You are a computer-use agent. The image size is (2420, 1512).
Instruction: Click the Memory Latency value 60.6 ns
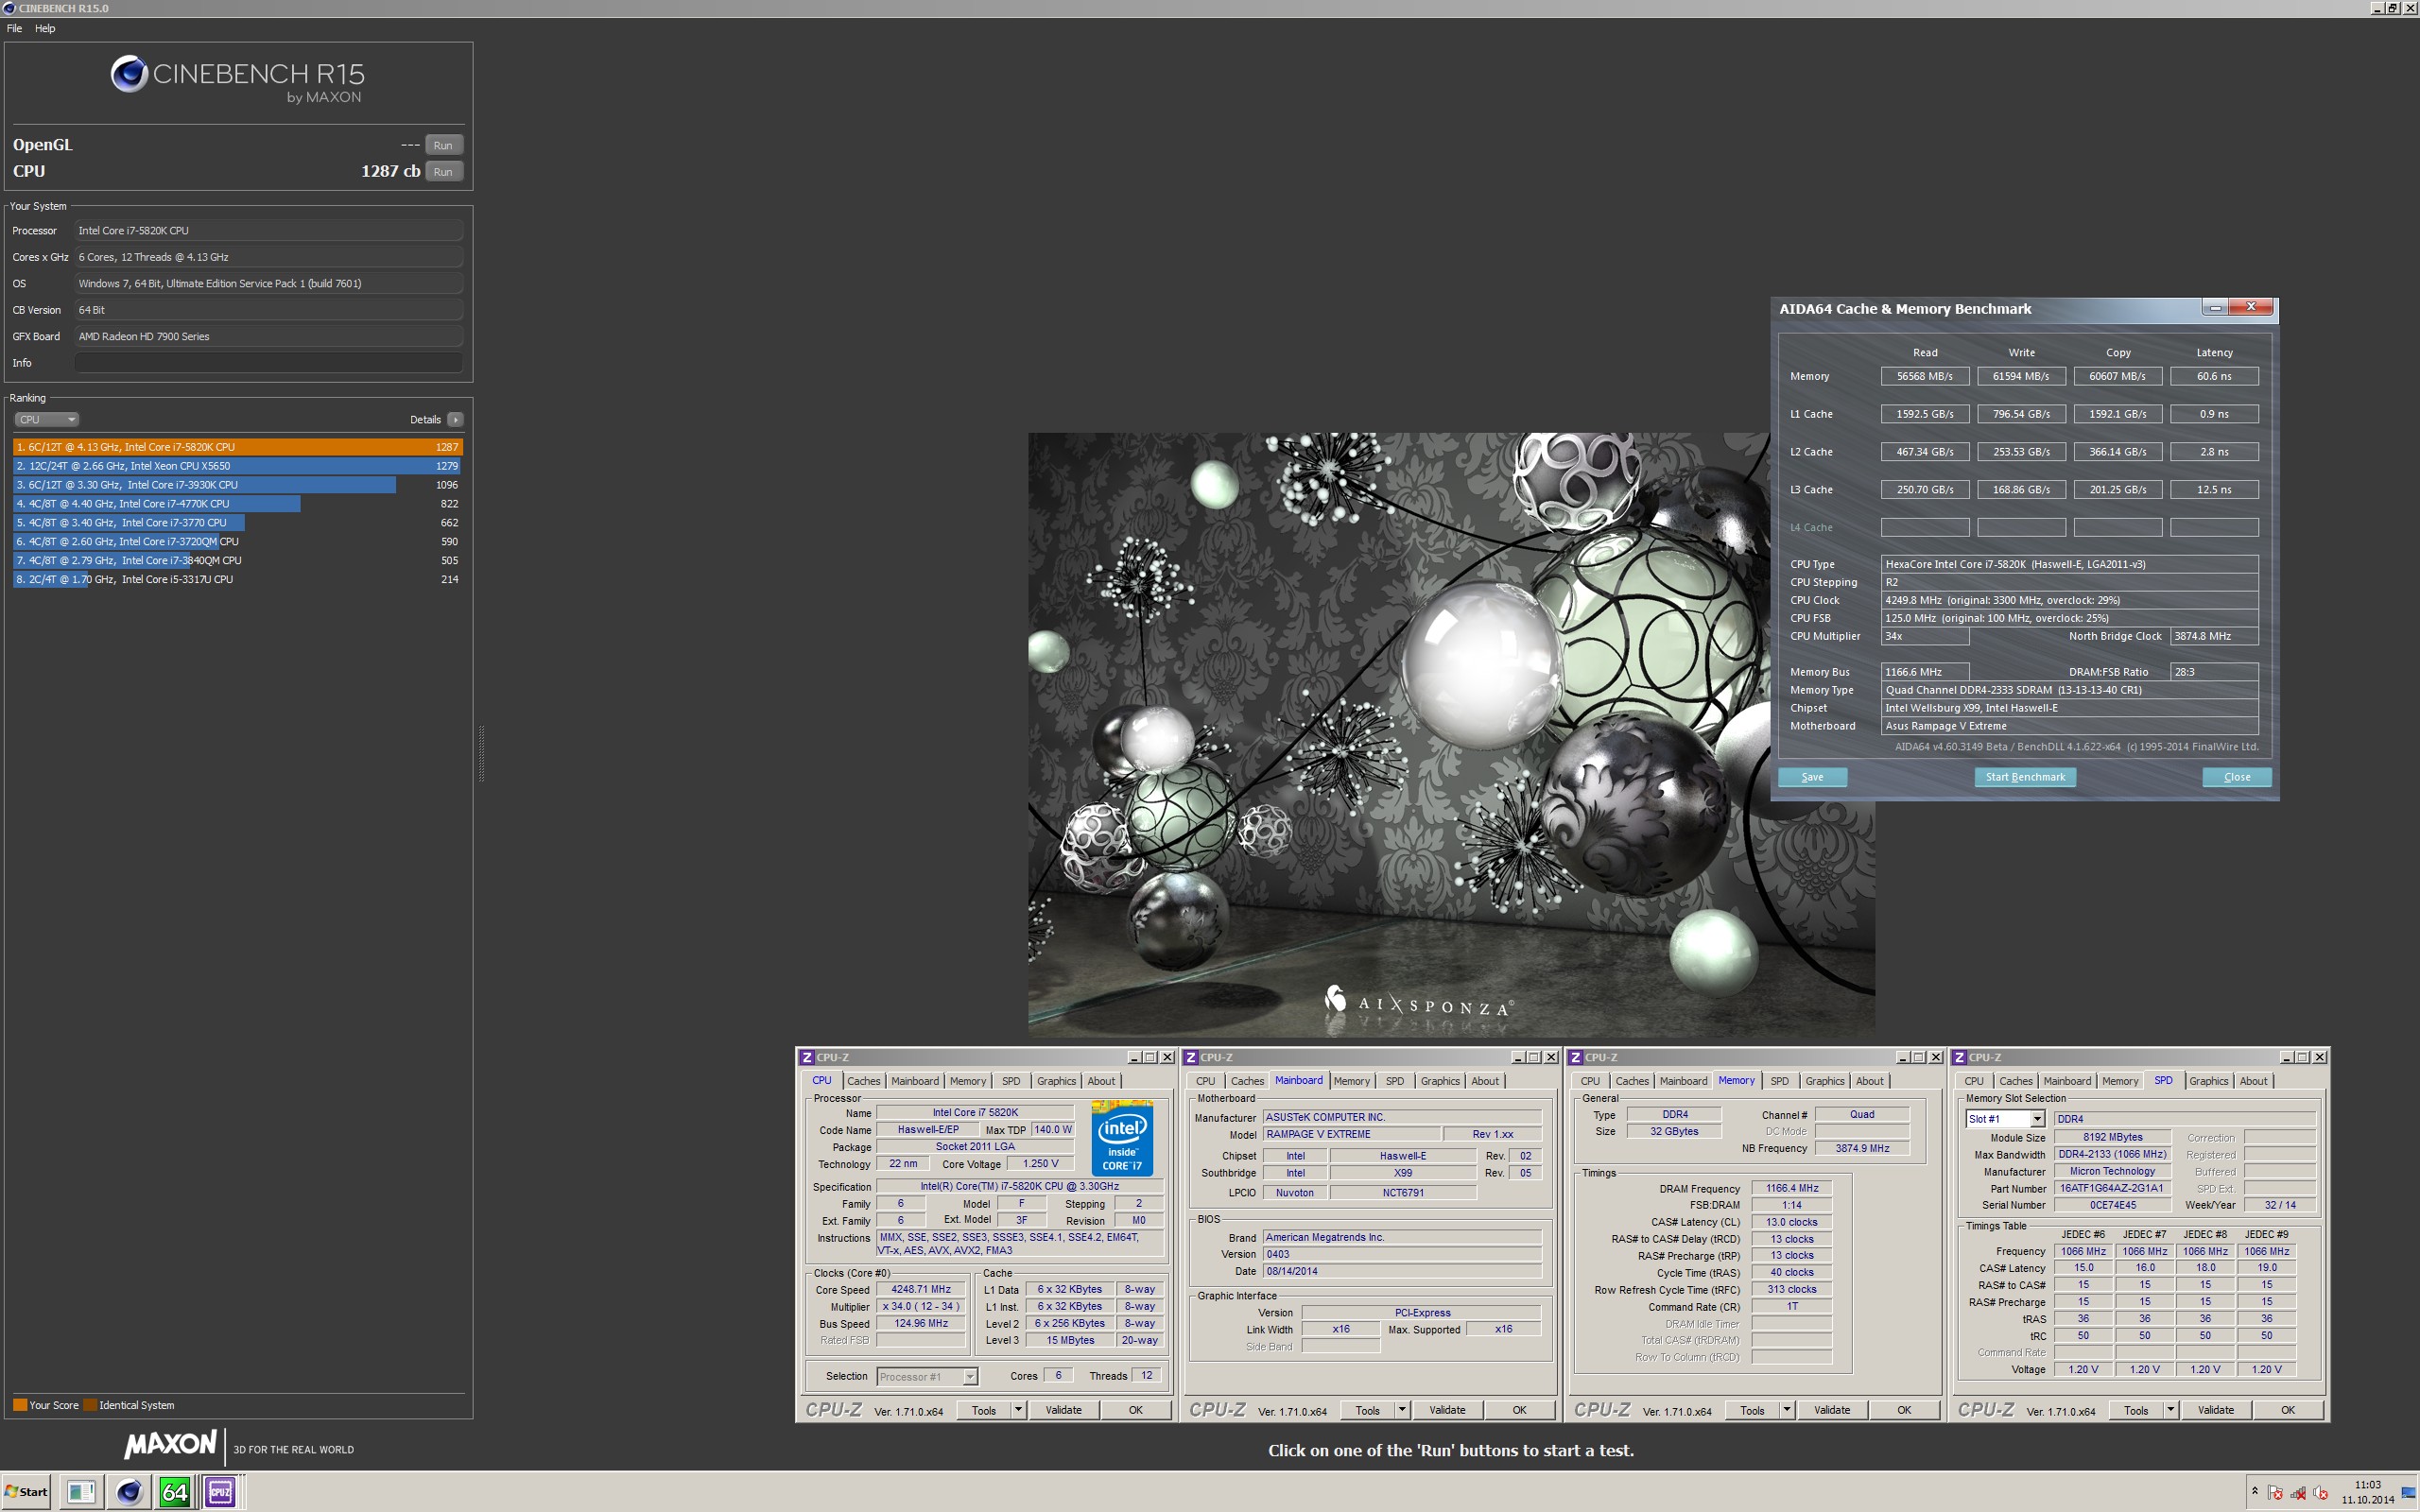tap(2214, 376)
